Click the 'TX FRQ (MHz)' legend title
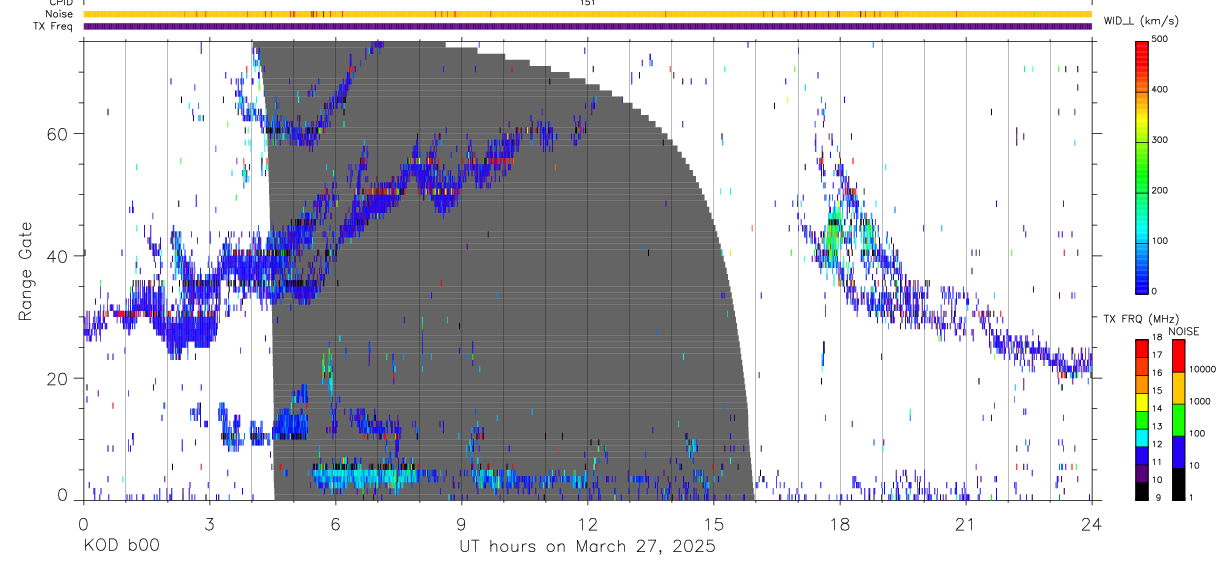 coord(1140,319)
